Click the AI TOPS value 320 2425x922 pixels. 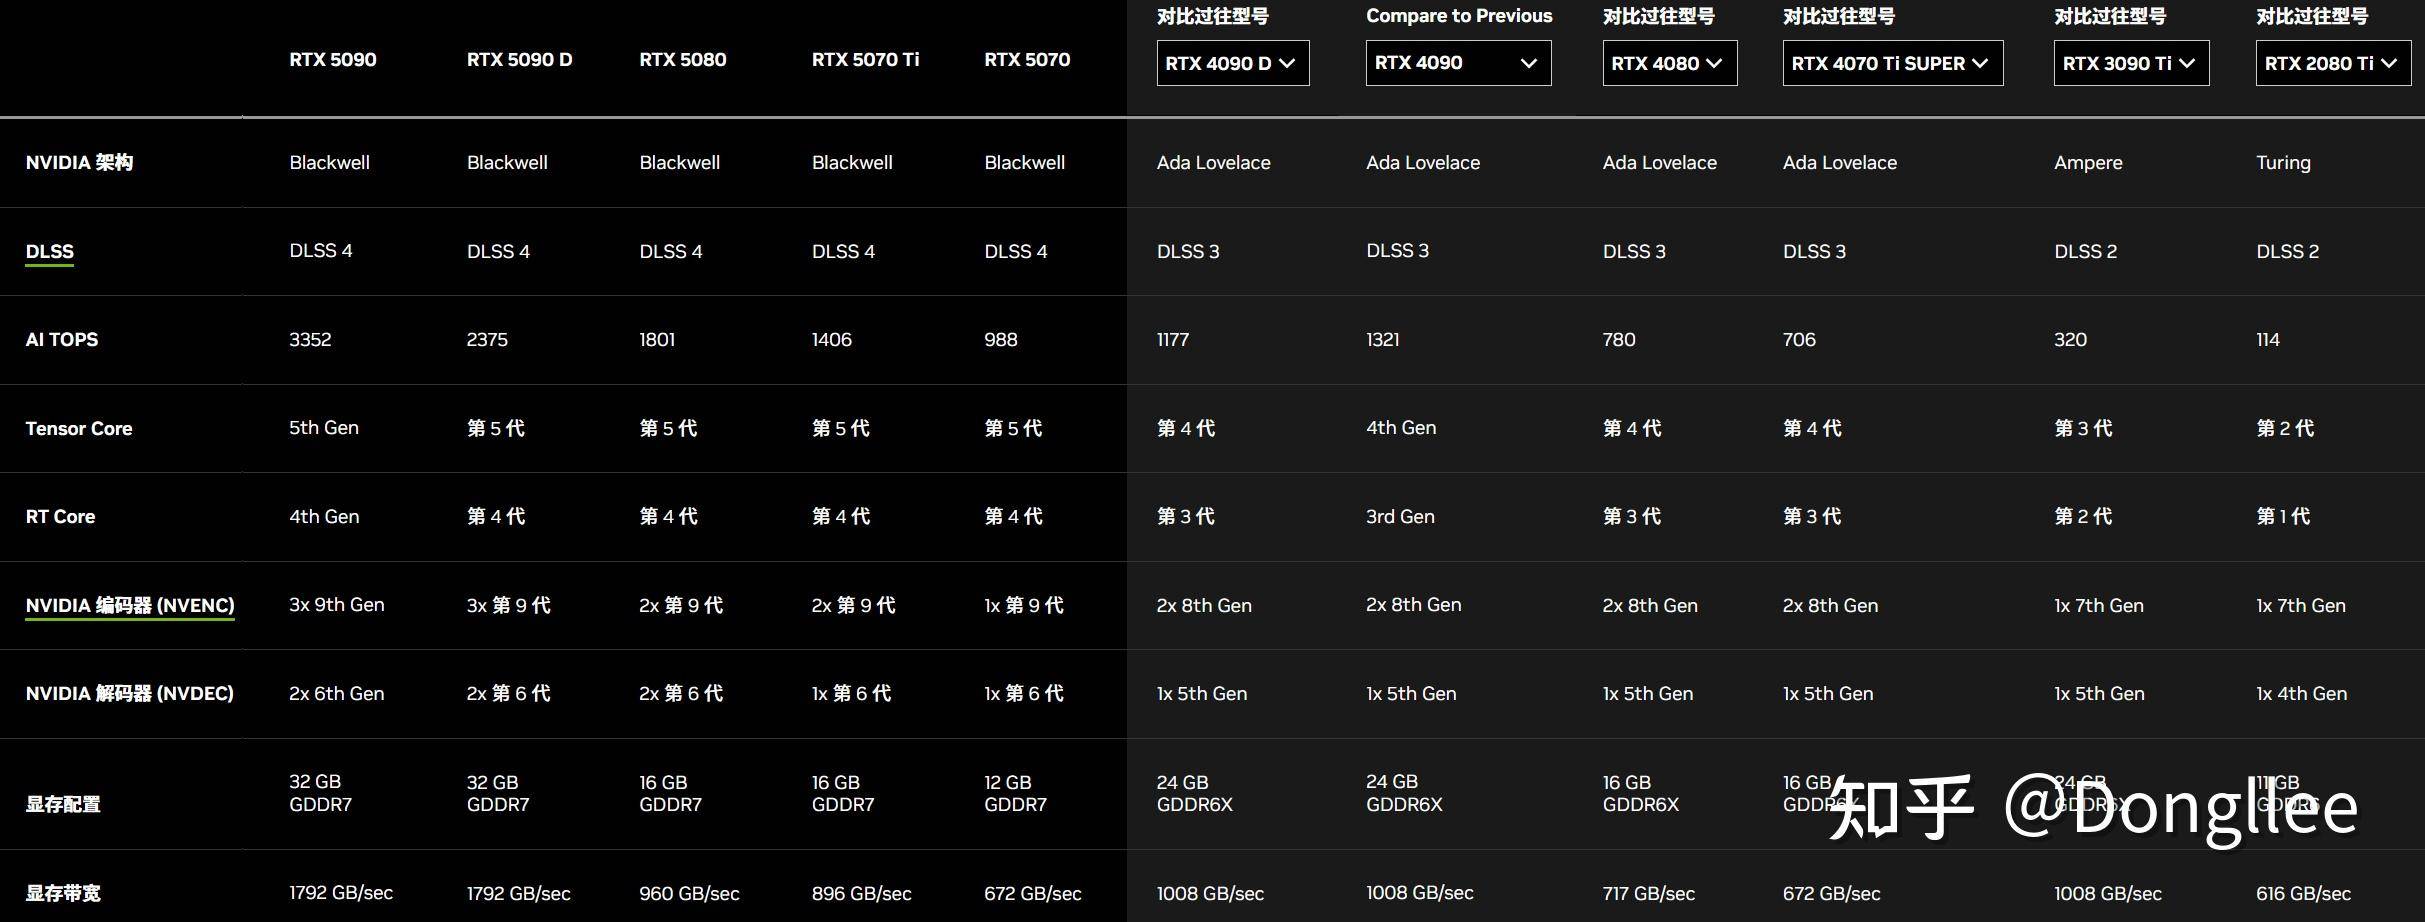(x=2070, y=340)
